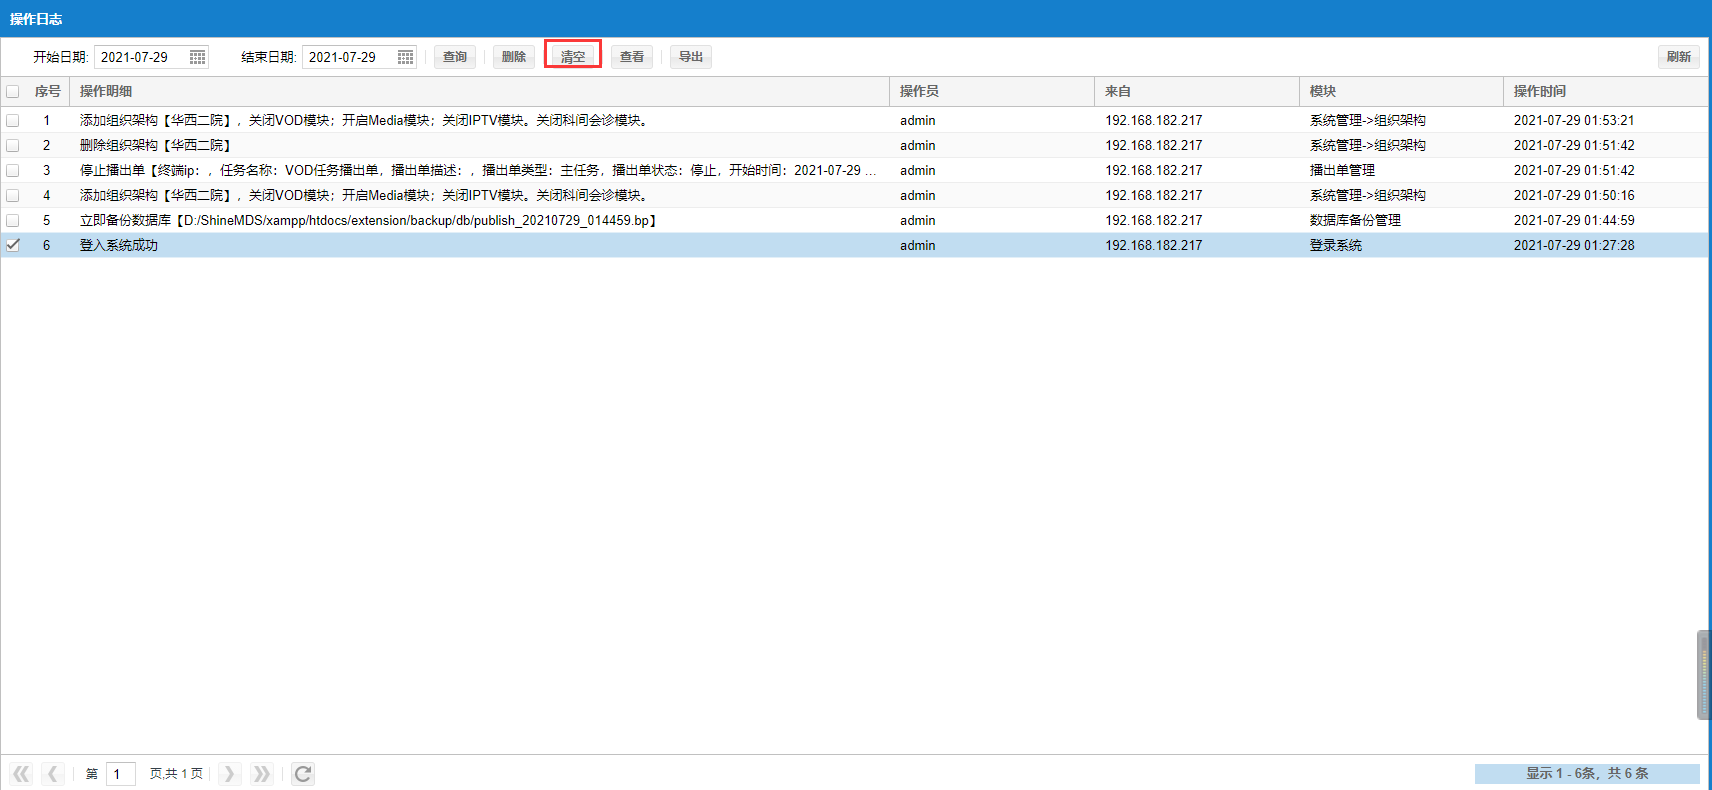Viewport: 1712px width, 790px height.
Task: Click the '显示 1 - 6条, 共 6 条' status text
Action: point(1587,774)
